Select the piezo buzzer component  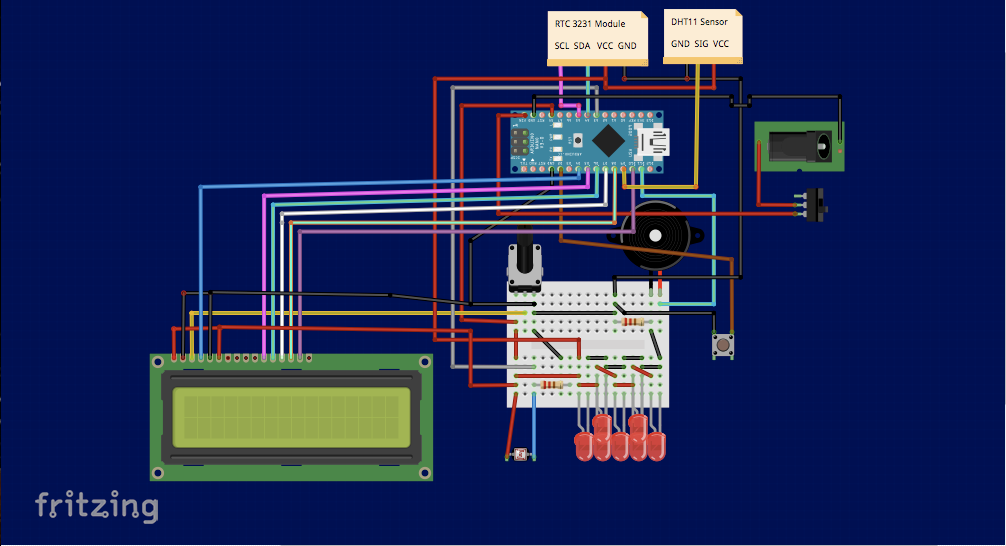(656, 237)
